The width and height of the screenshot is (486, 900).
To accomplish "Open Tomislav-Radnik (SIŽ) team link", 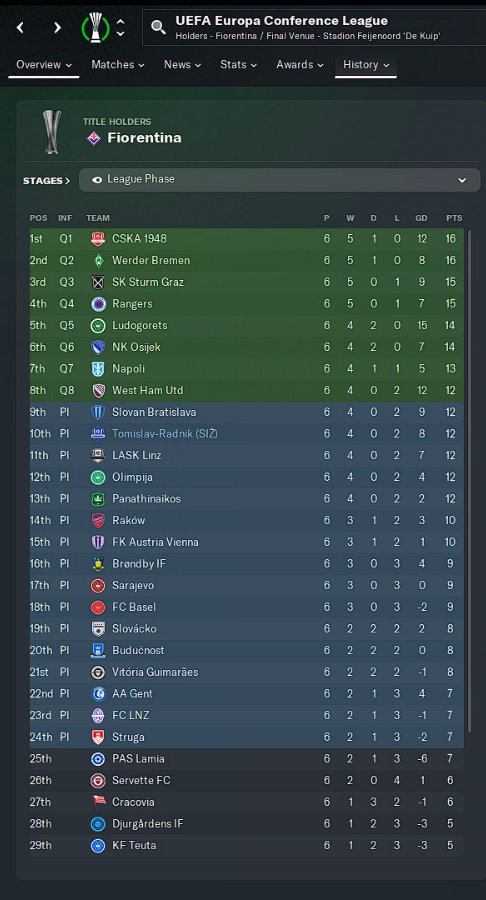I will [x=165, y=434].
